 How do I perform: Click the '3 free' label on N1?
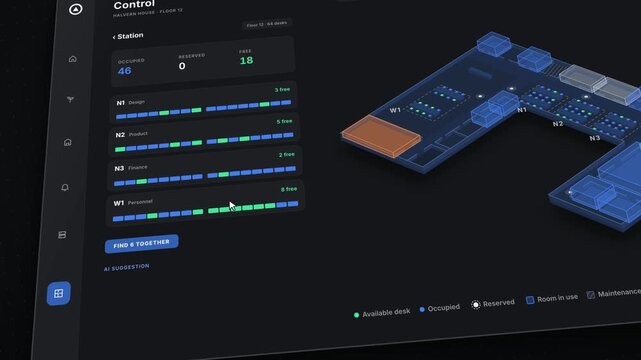click(282, 89)
